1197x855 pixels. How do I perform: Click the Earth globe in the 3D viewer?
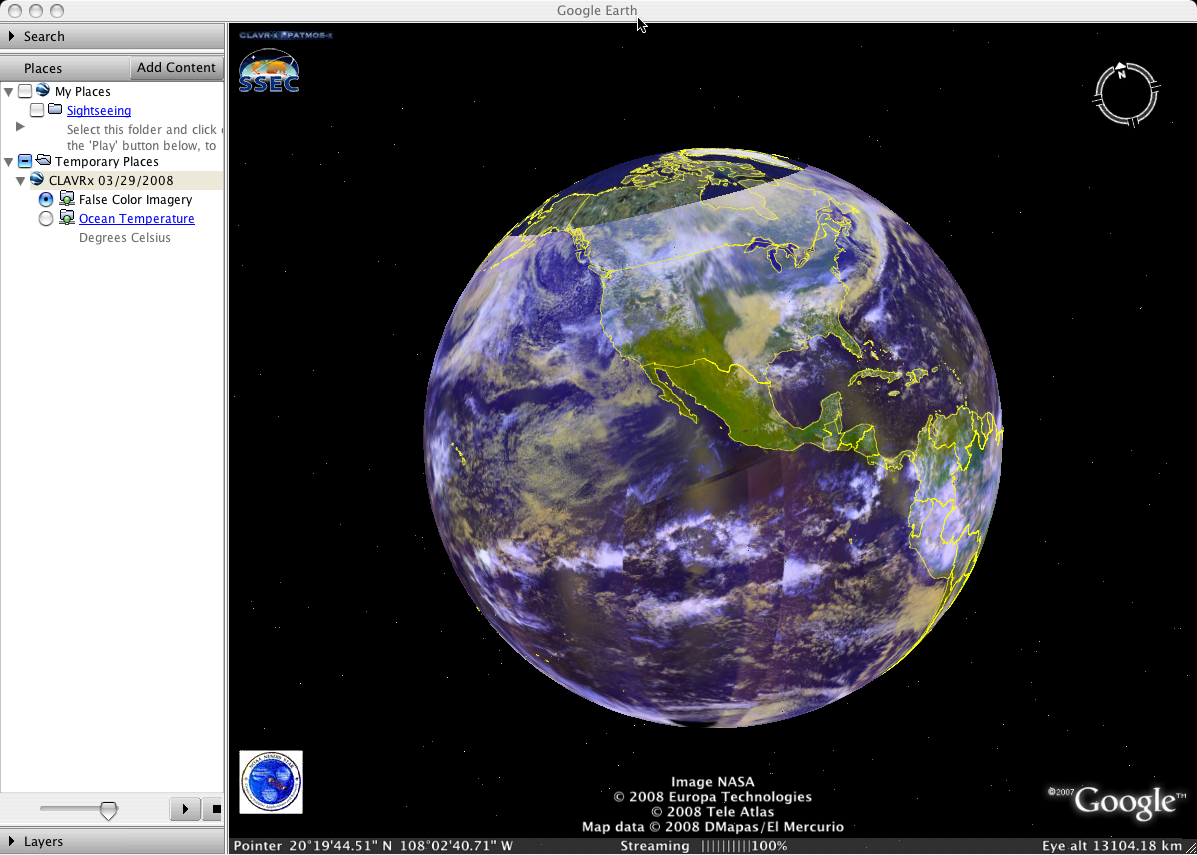tap(713, 437)
